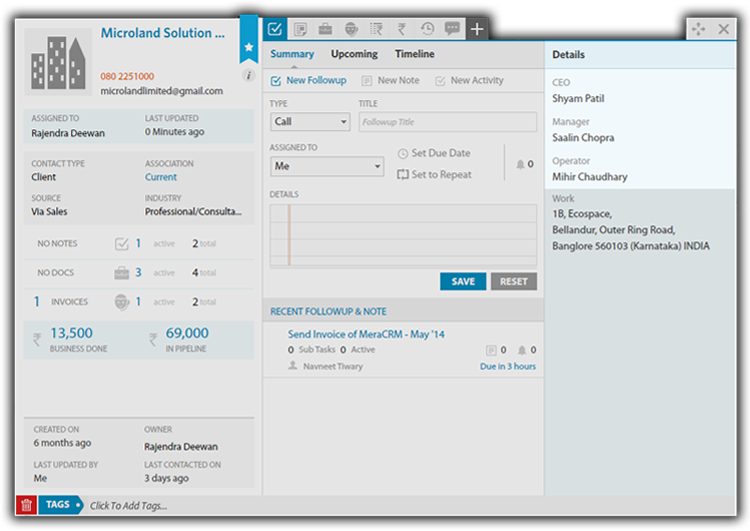Open the chat bubble icon in toolbar
The height and width of the screenshot is (531, 750).
point(452,29)
